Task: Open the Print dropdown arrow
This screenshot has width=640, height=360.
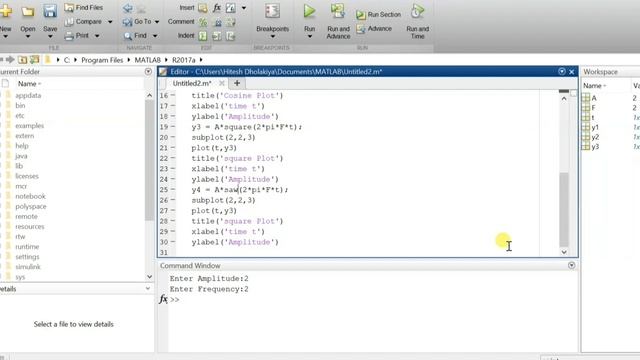Action: [x=97, y=36]
